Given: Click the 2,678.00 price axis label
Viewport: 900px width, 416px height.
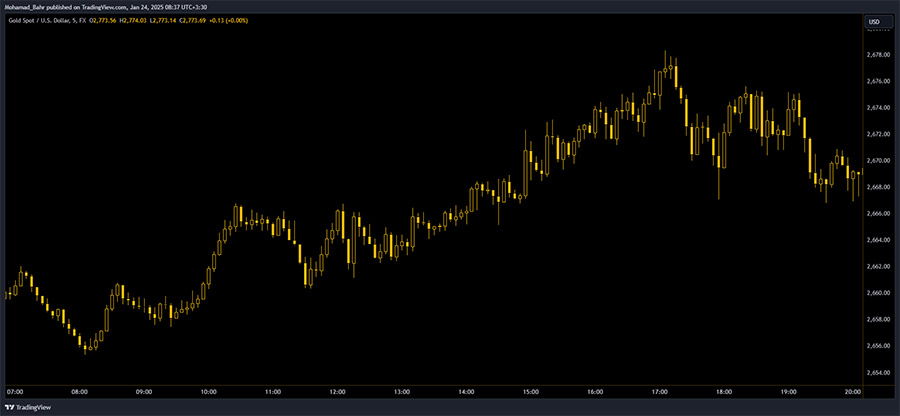Looking at the screenshot, I should [x=879, y=54].
